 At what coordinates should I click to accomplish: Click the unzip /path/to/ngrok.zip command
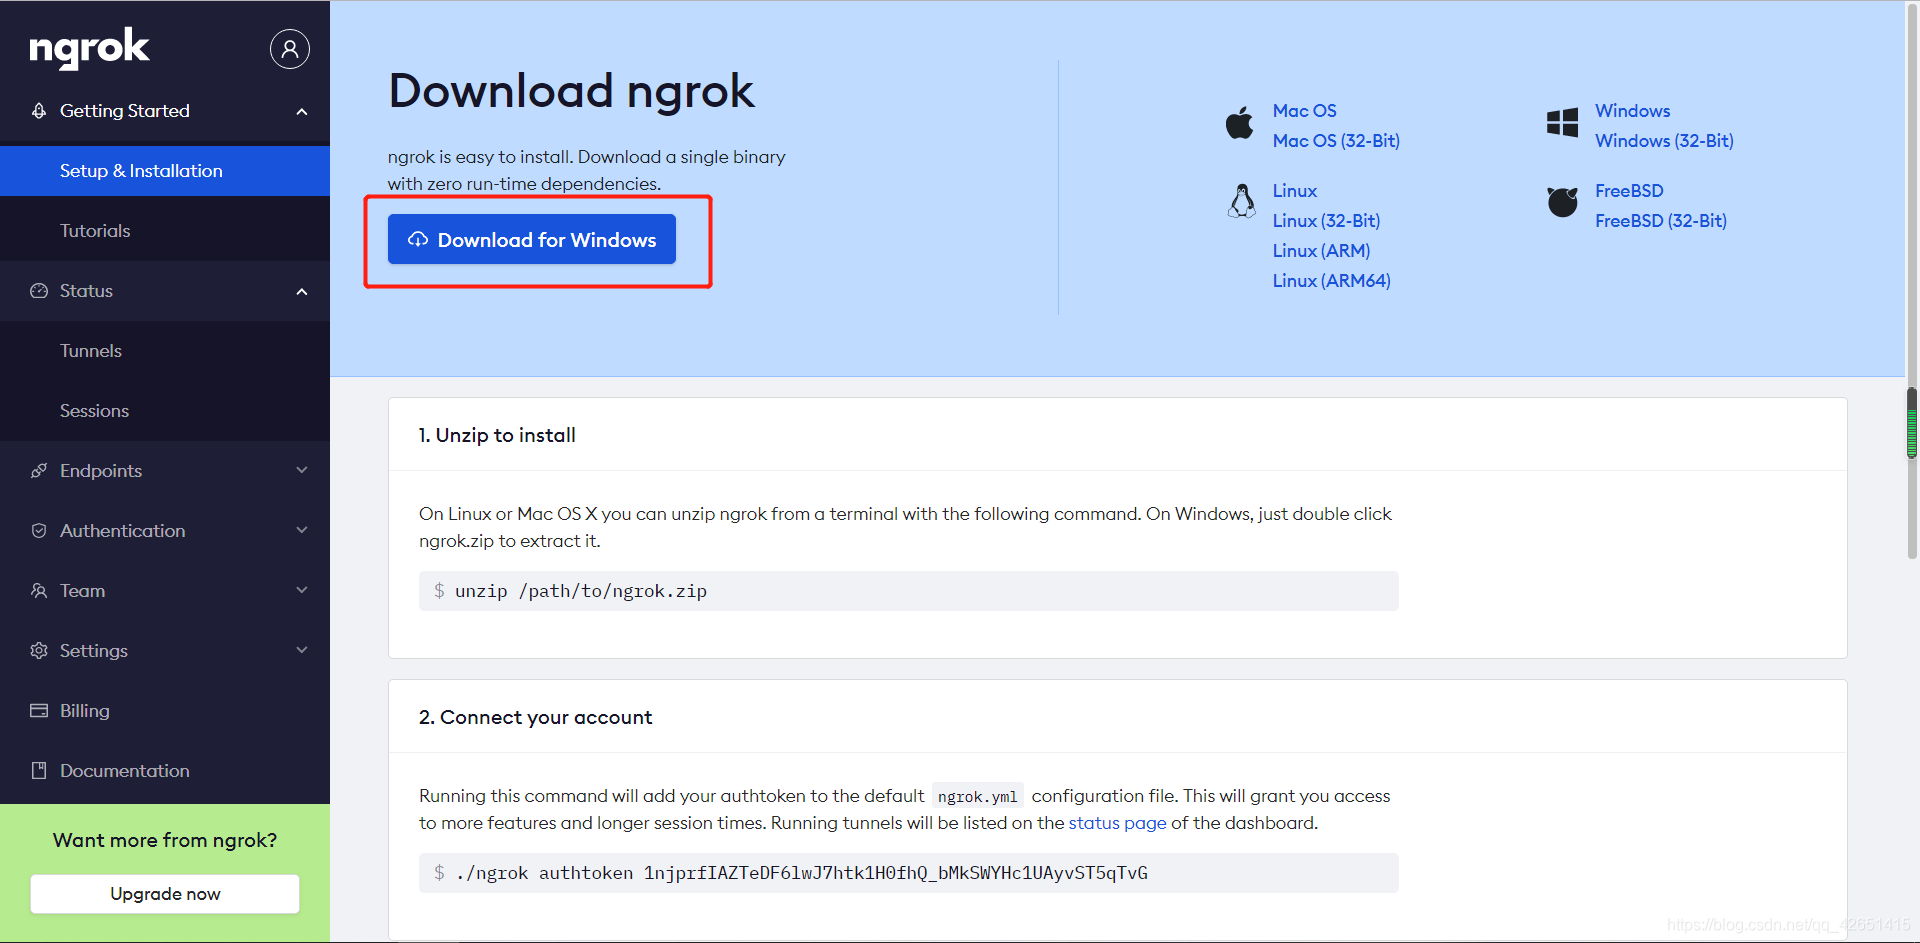[908, 591]
